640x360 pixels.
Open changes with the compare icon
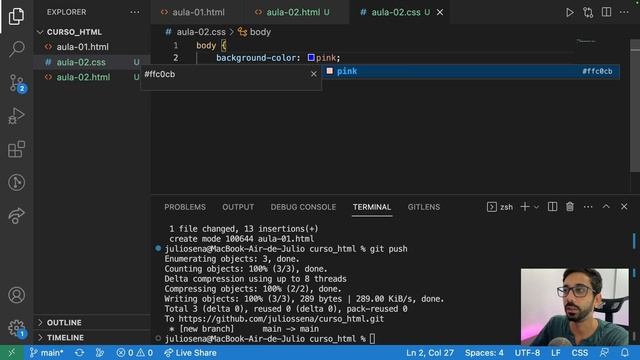pos(588,12)
